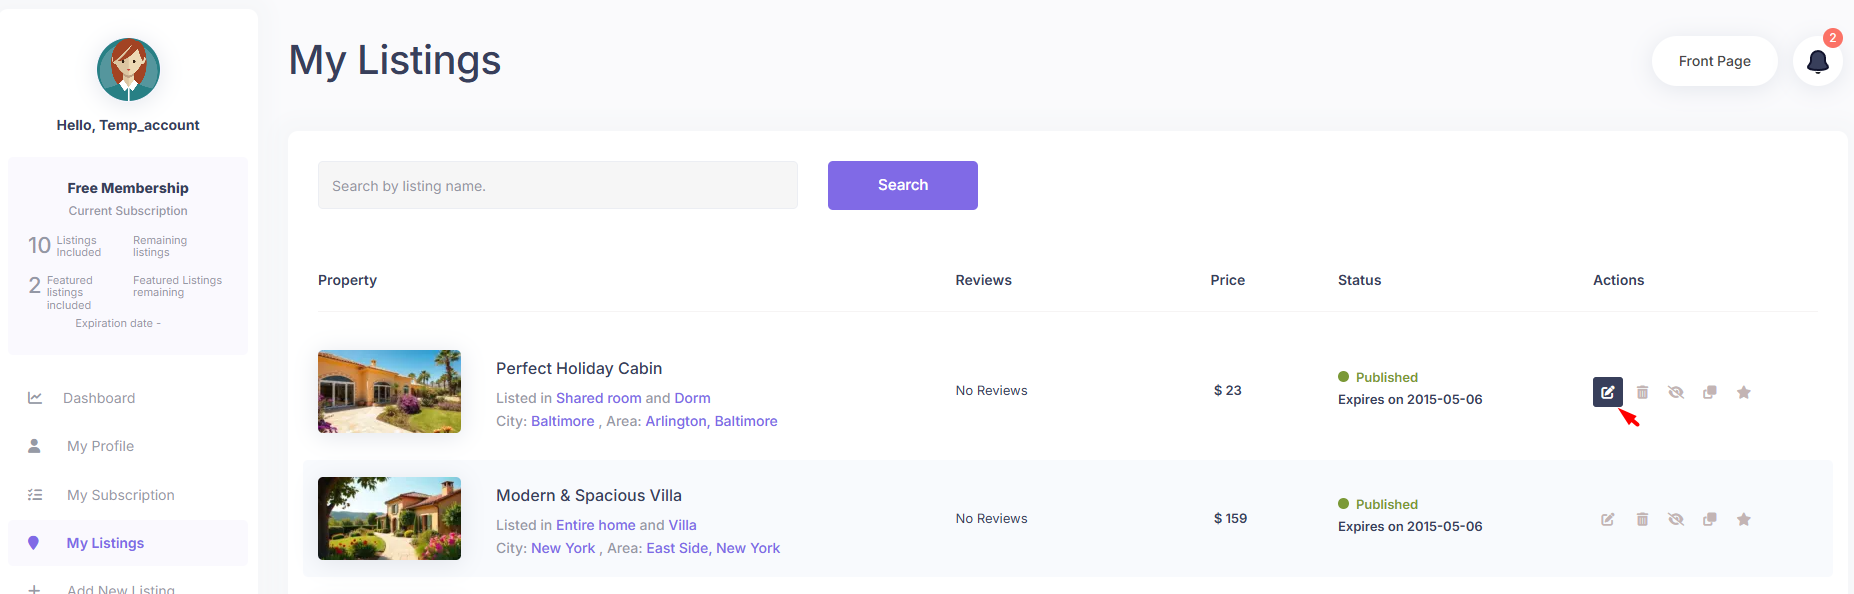This screenshot has width=1854, height=594.
Task: Open the Perfect Holiday Cabin title link
Action: tap(579, 368)
